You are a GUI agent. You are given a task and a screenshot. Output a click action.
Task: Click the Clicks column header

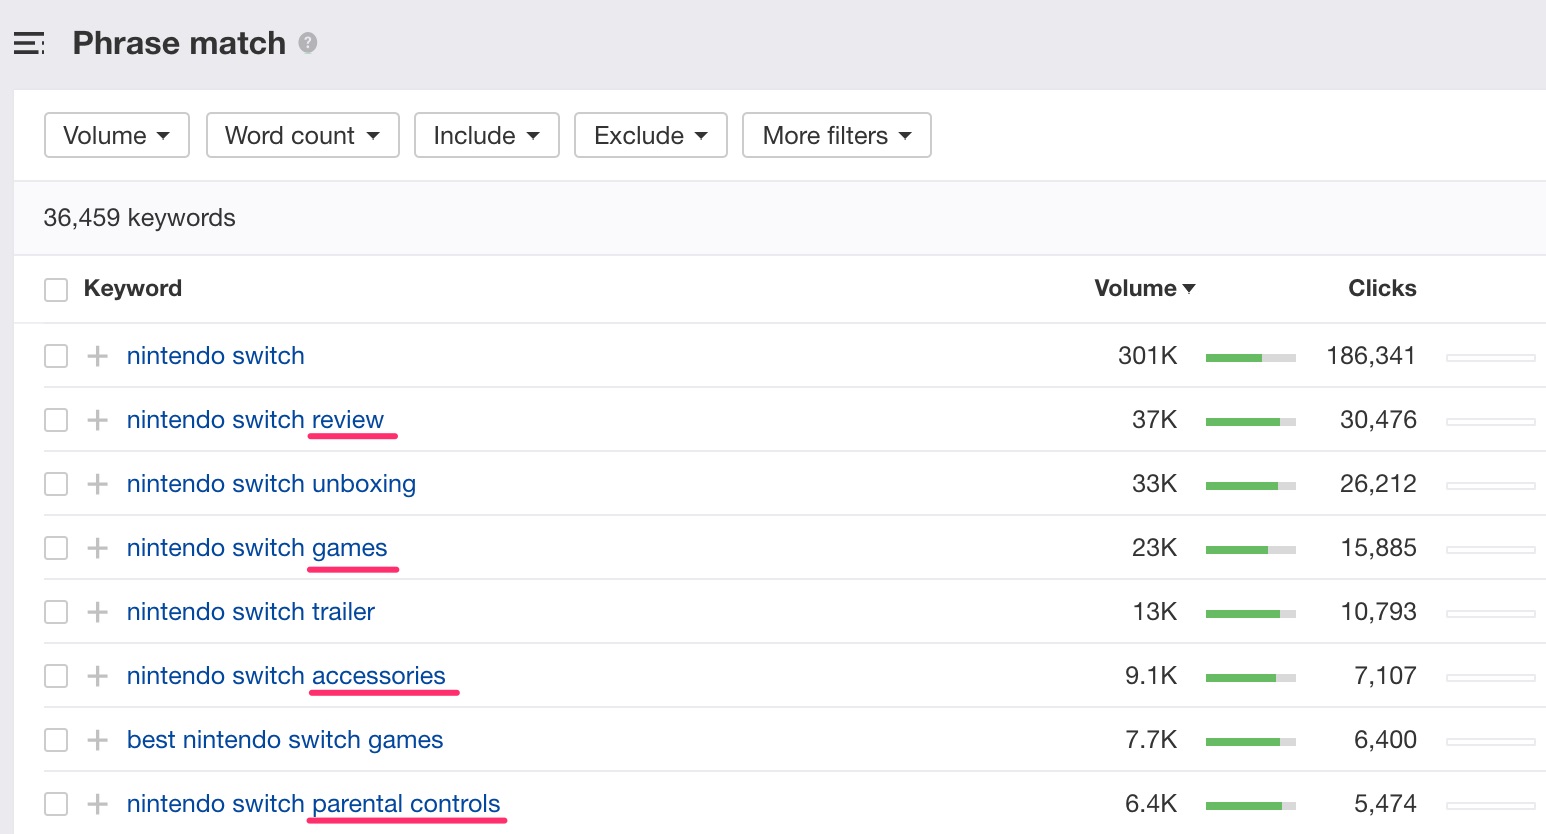click(x=1382, y=288)
